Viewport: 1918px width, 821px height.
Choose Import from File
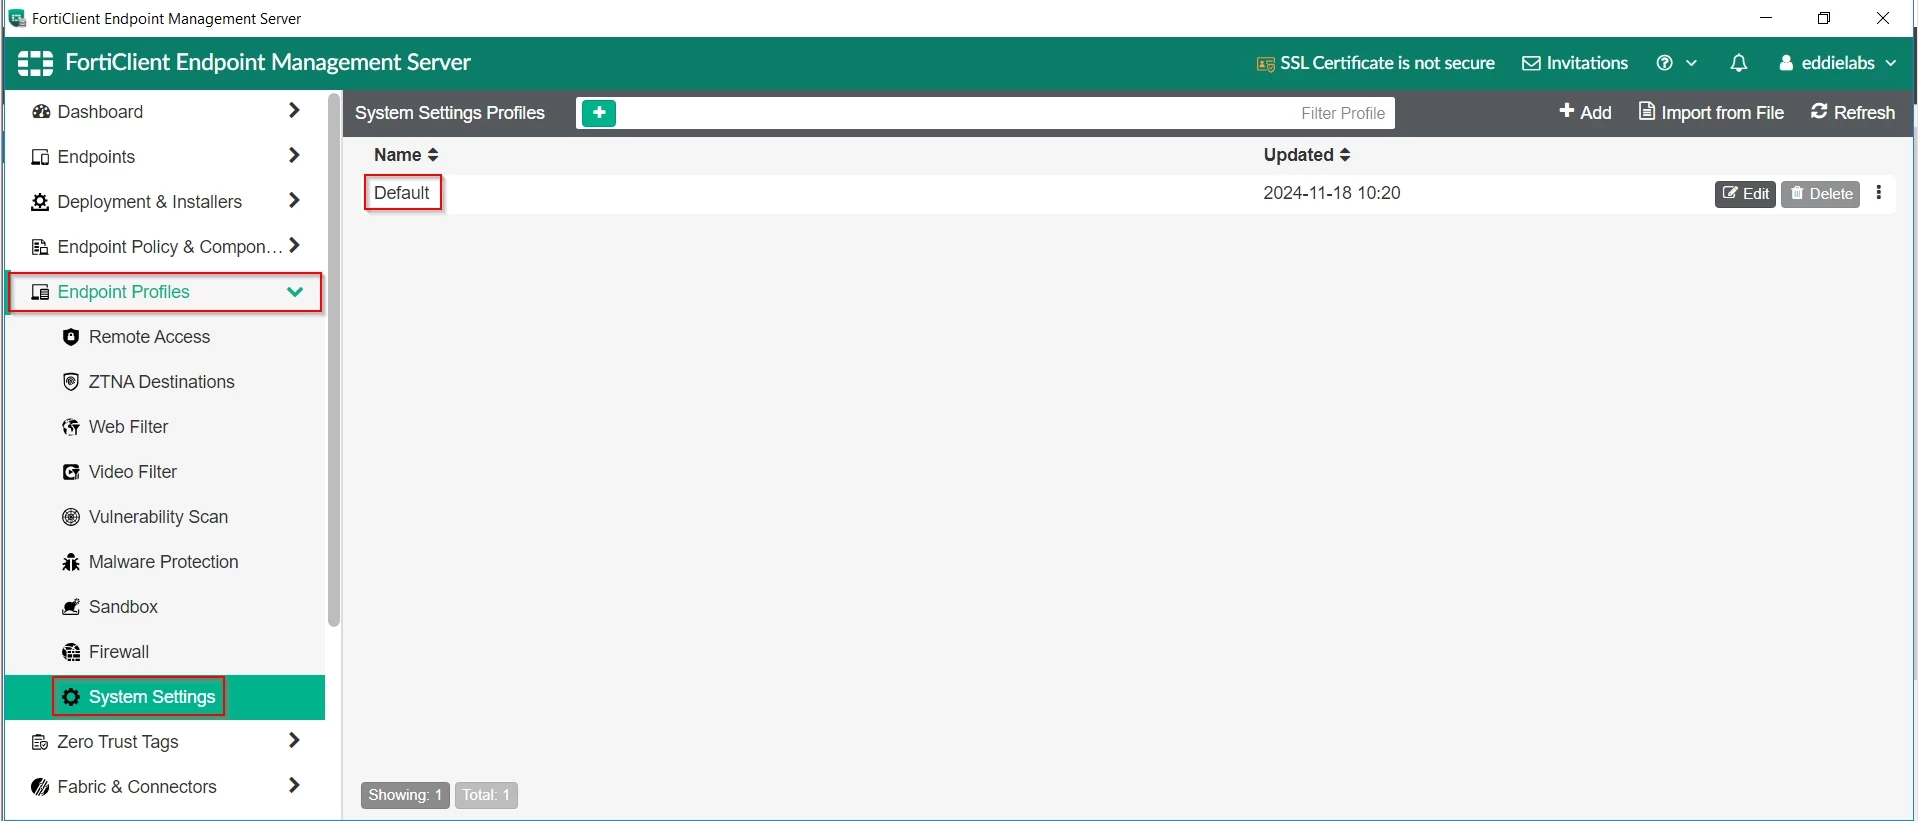(1711, 112)
